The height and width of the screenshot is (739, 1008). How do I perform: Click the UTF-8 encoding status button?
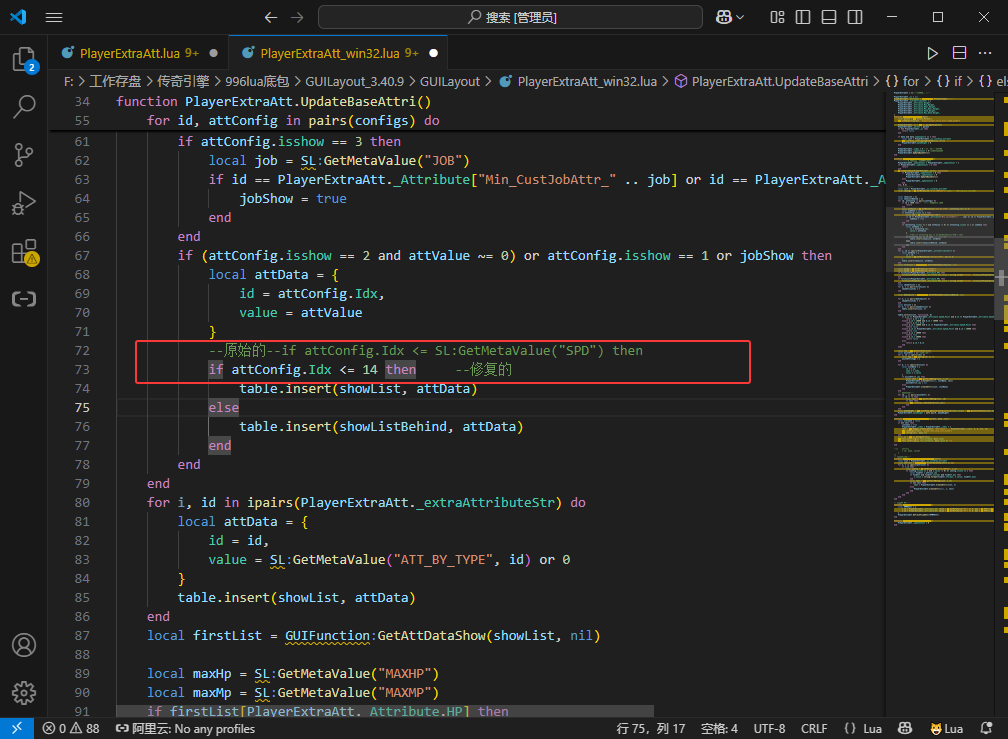point(769,729)
